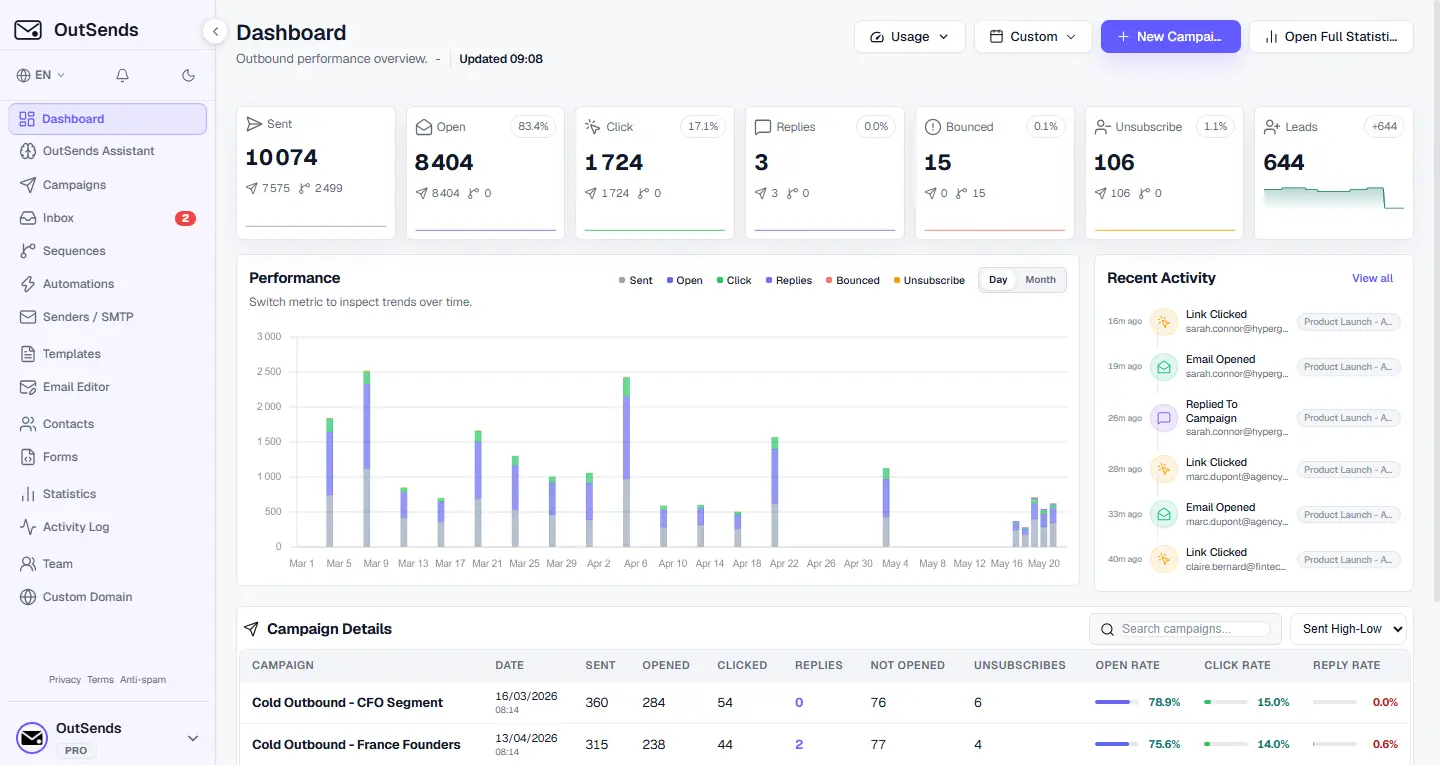Image resolution: width=1440 pixels, height=765 pixels.
Task: Click the New Campaign button
Action: coord(1170,37)
